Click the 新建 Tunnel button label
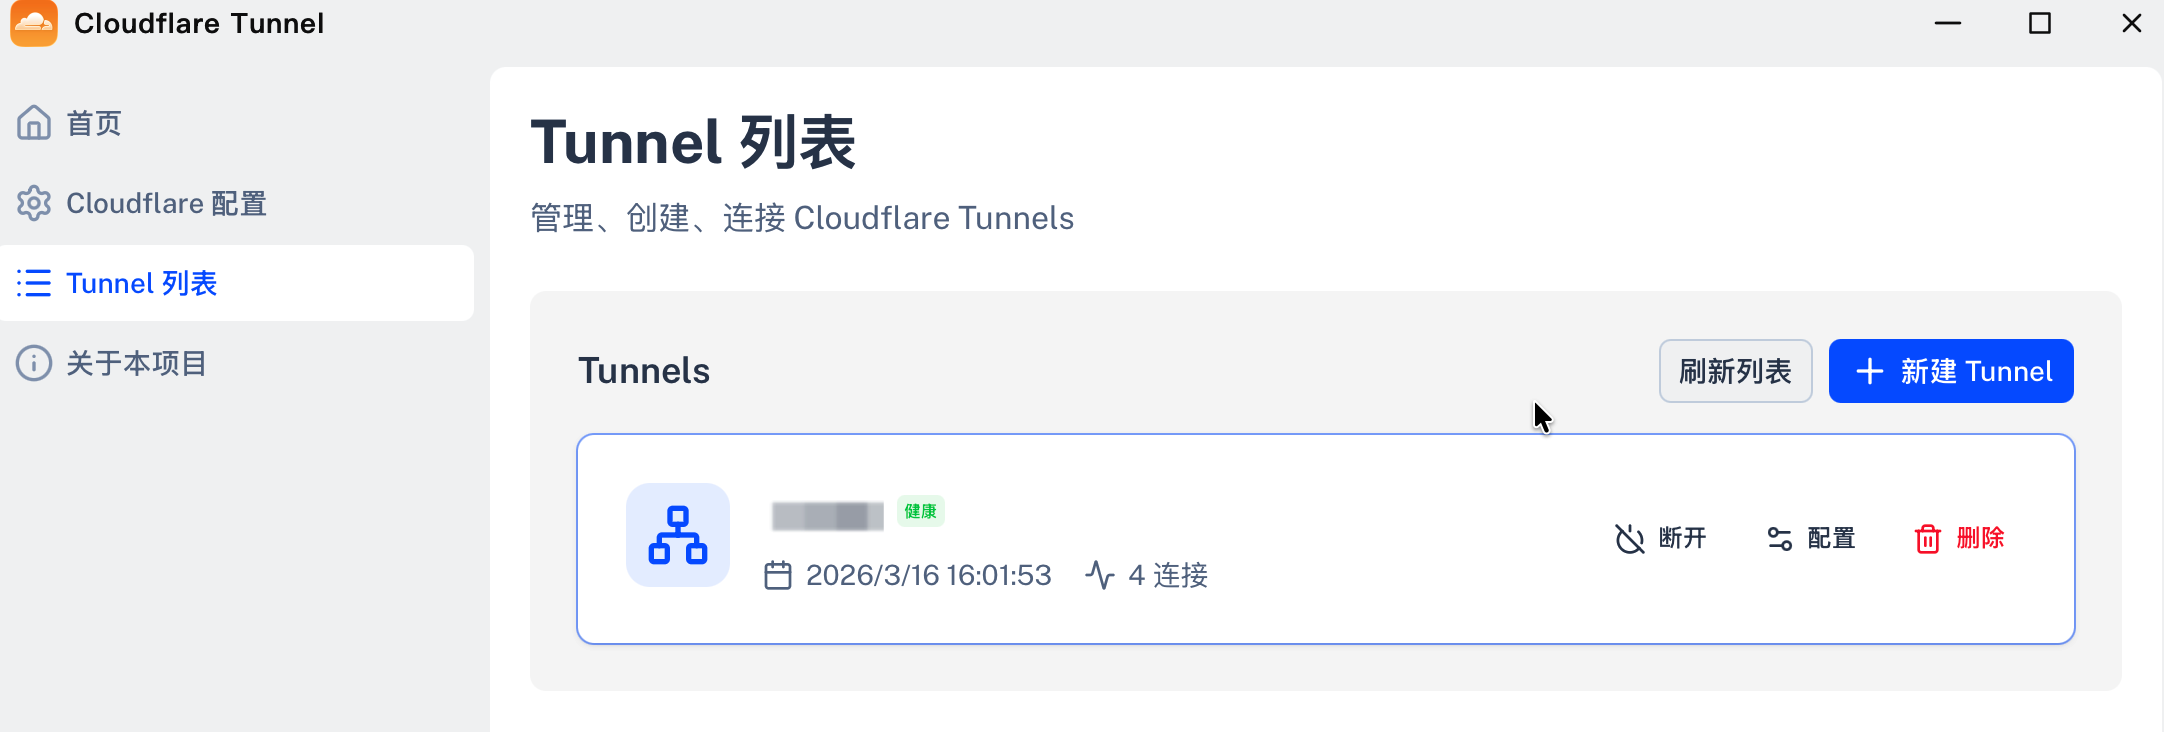The height and width of the screenshot is (732, 2164). pyautogui.click(x=1976, y=372)
